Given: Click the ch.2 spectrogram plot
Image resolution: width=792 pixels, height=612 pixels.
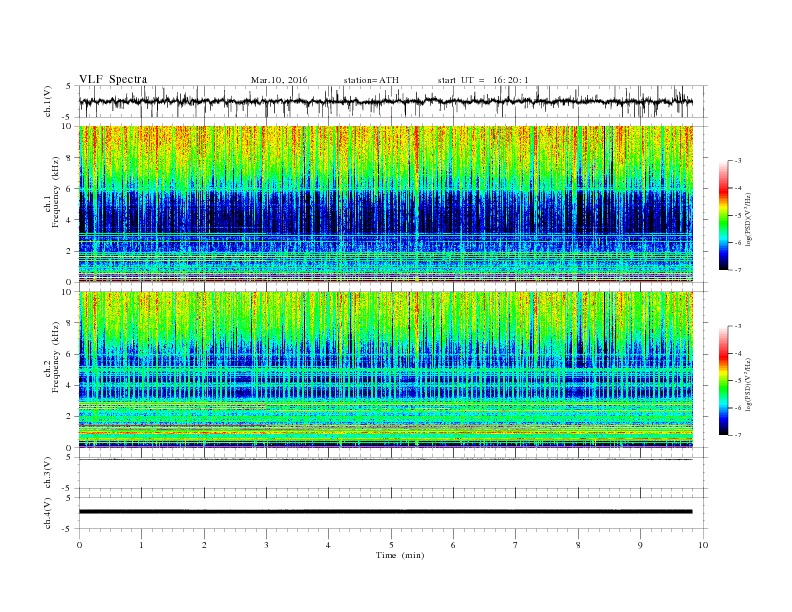Looking at the screenshot, I should coord(385,369).
